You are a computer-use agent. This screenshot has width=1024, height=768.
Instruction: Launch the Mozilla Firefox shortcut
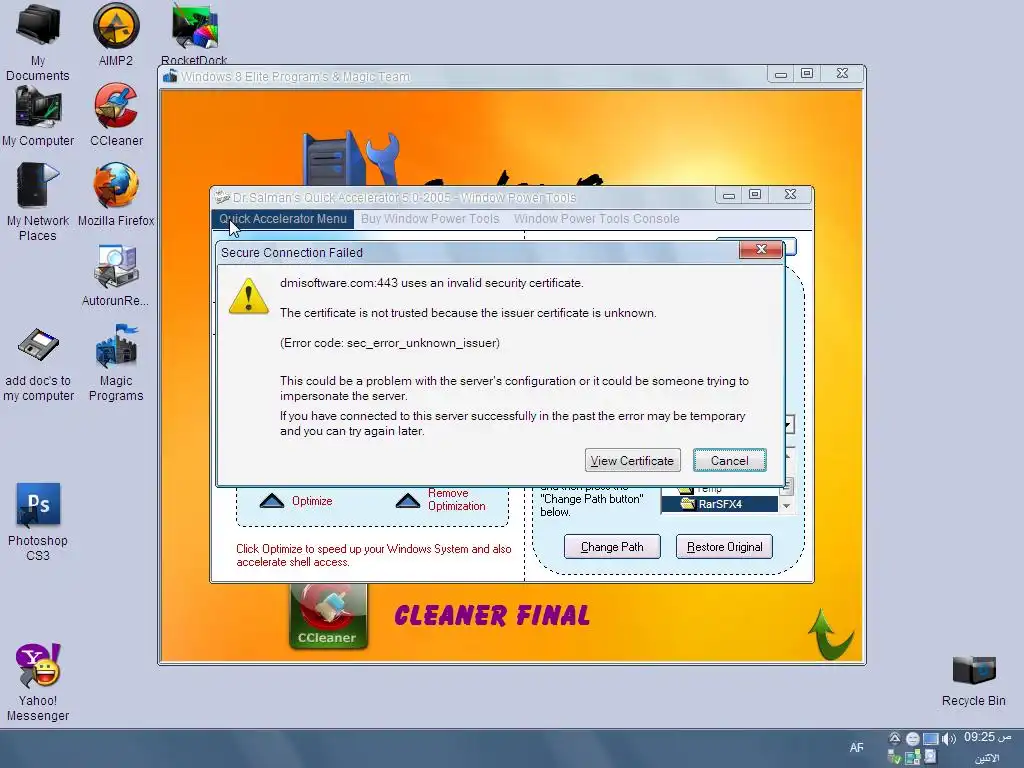pyautogui.click(x=116, y=195)
